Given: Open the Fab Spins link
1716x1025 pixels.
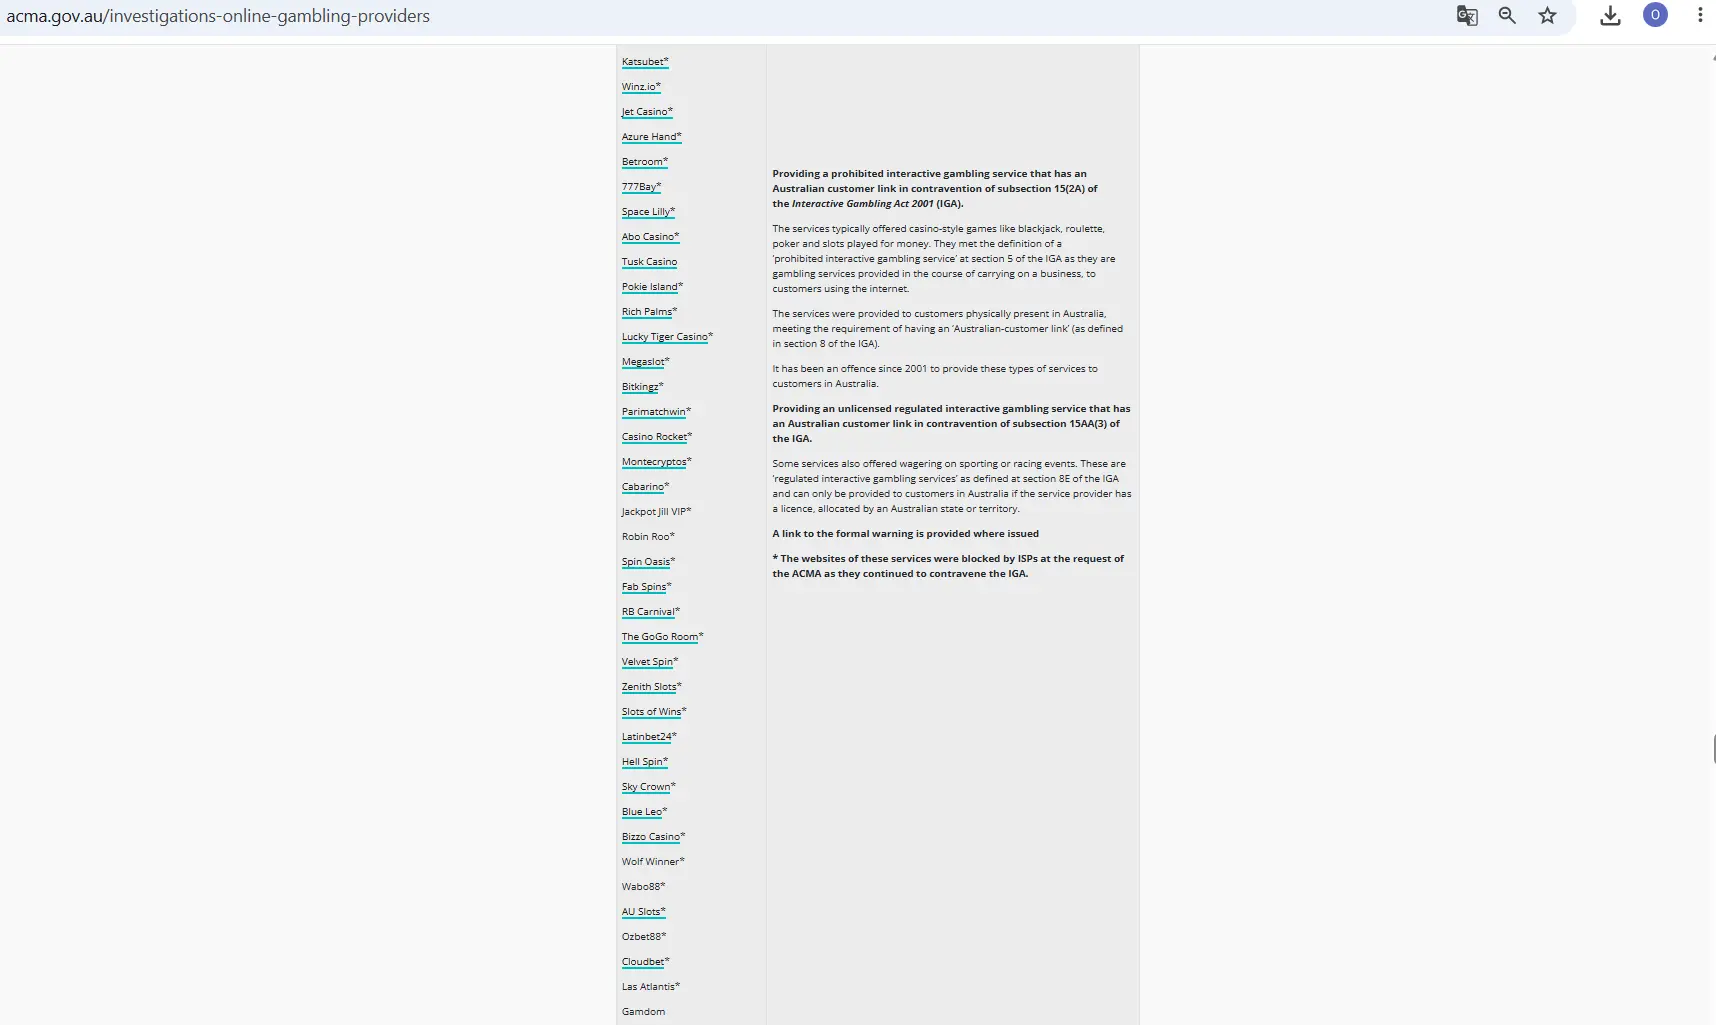Looking at the screenshot, I should point(646,587).
